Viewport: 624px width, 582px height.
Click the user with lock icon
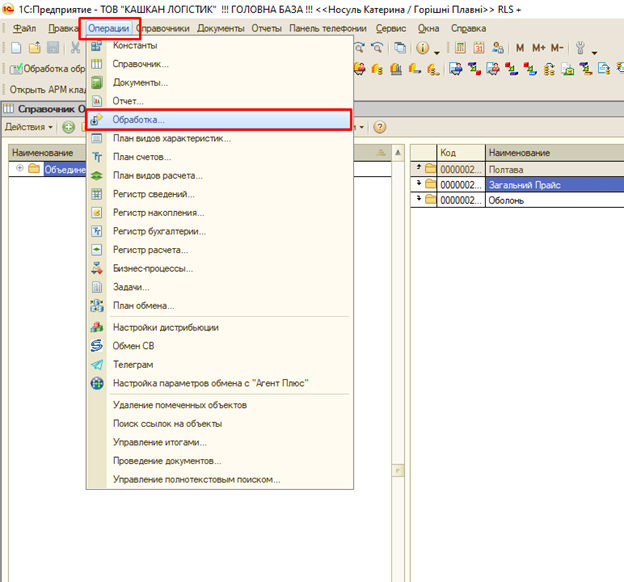click(497, 48)
